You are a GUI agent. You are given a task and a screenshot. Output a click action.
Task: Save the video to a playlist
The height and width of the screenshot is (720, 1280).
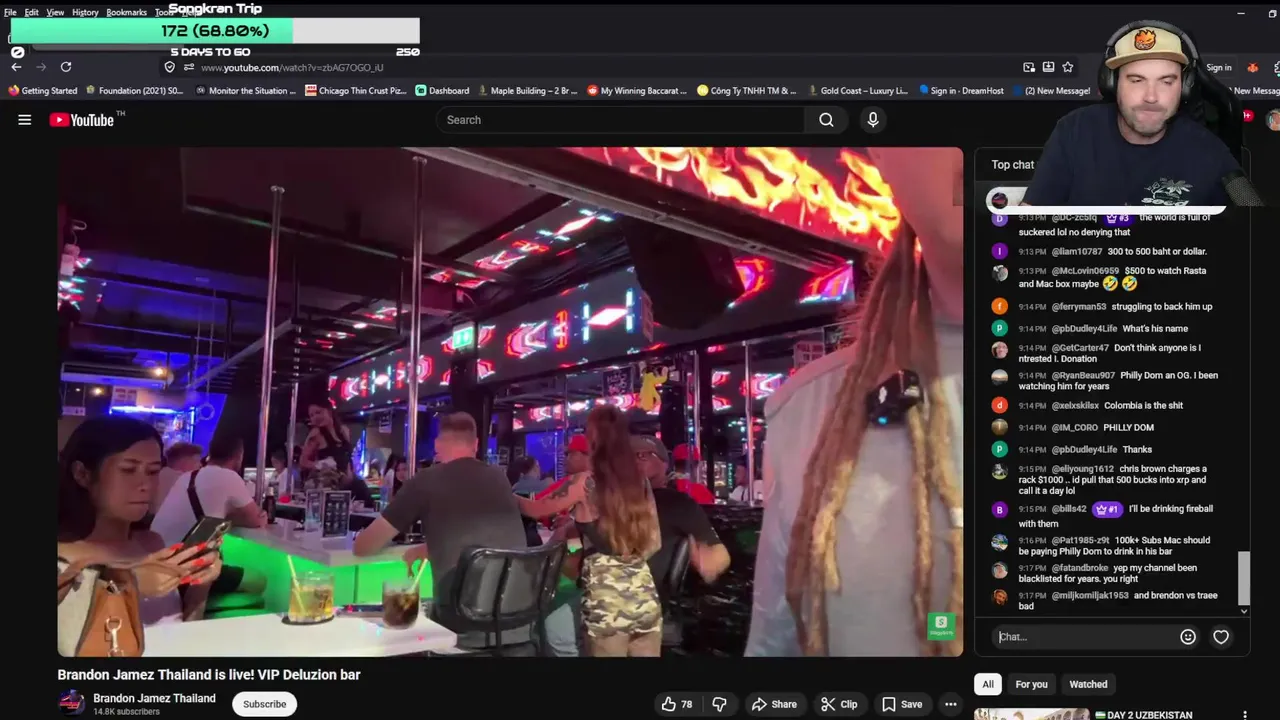click(x=902, y=704)
